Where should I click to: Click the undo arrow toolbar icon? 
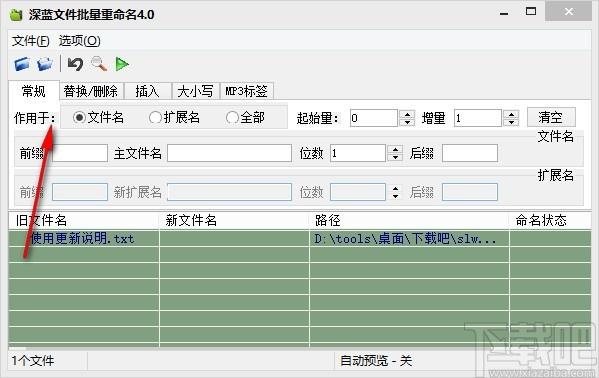click(x=75, y=64)
